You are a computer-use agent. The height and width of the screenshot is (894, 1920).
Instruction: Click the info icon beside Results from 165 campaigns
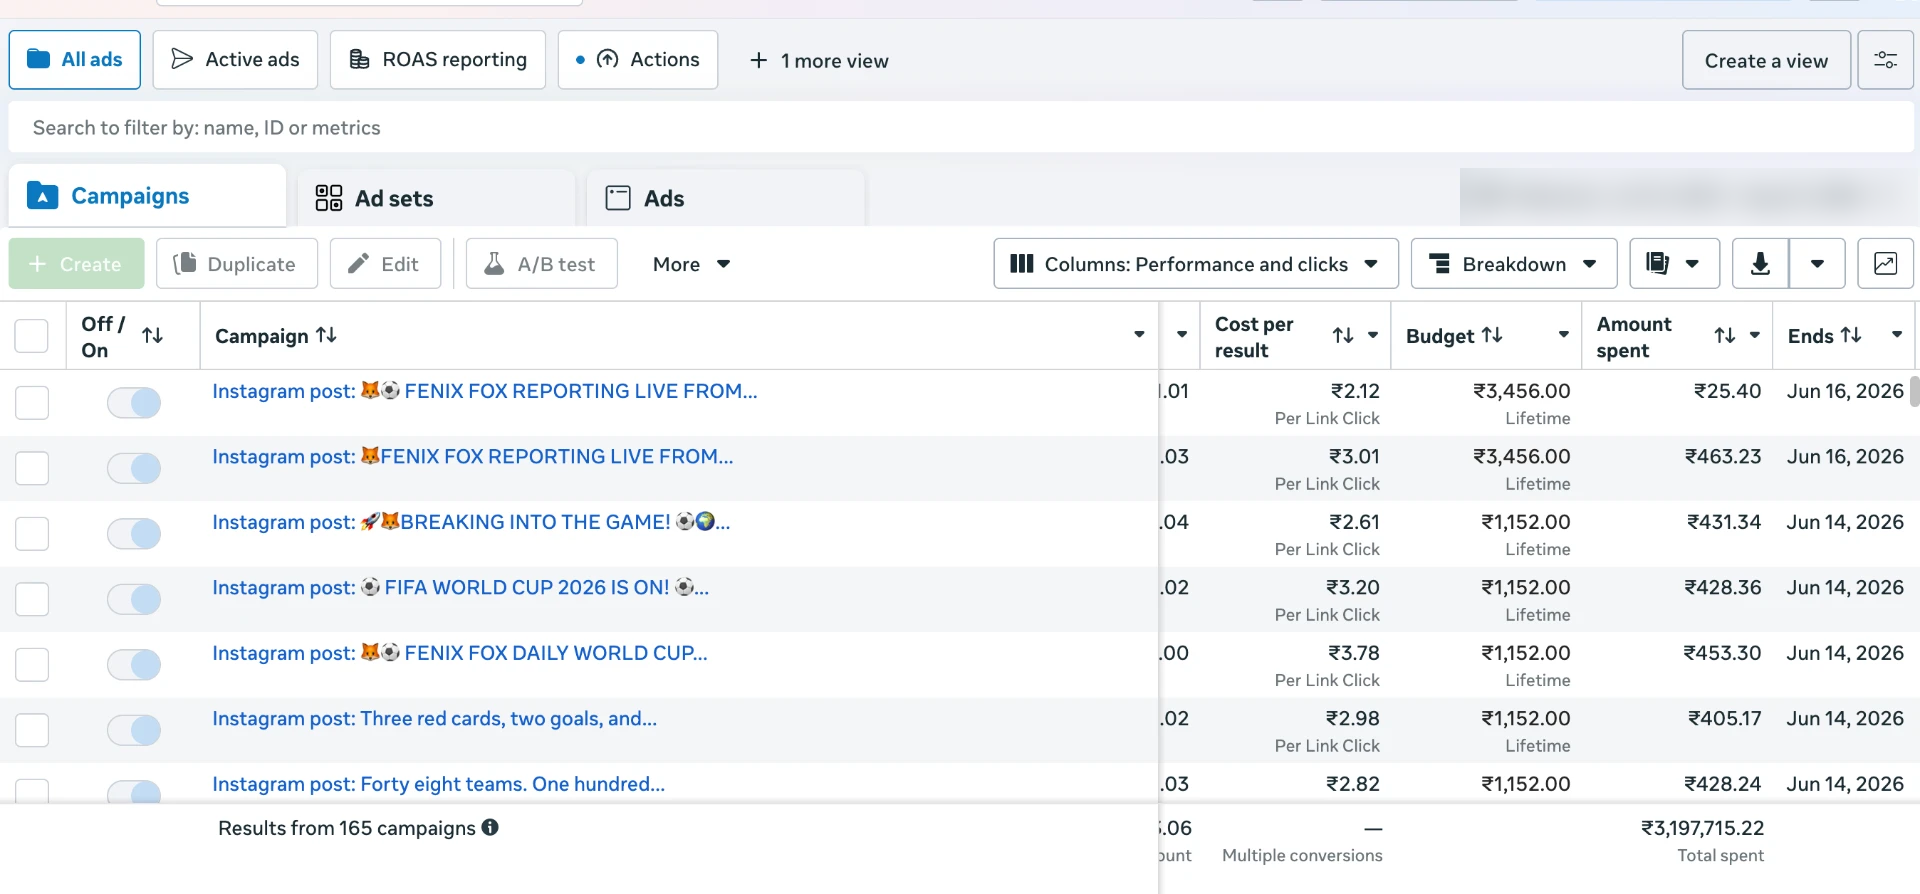[490, 827]
